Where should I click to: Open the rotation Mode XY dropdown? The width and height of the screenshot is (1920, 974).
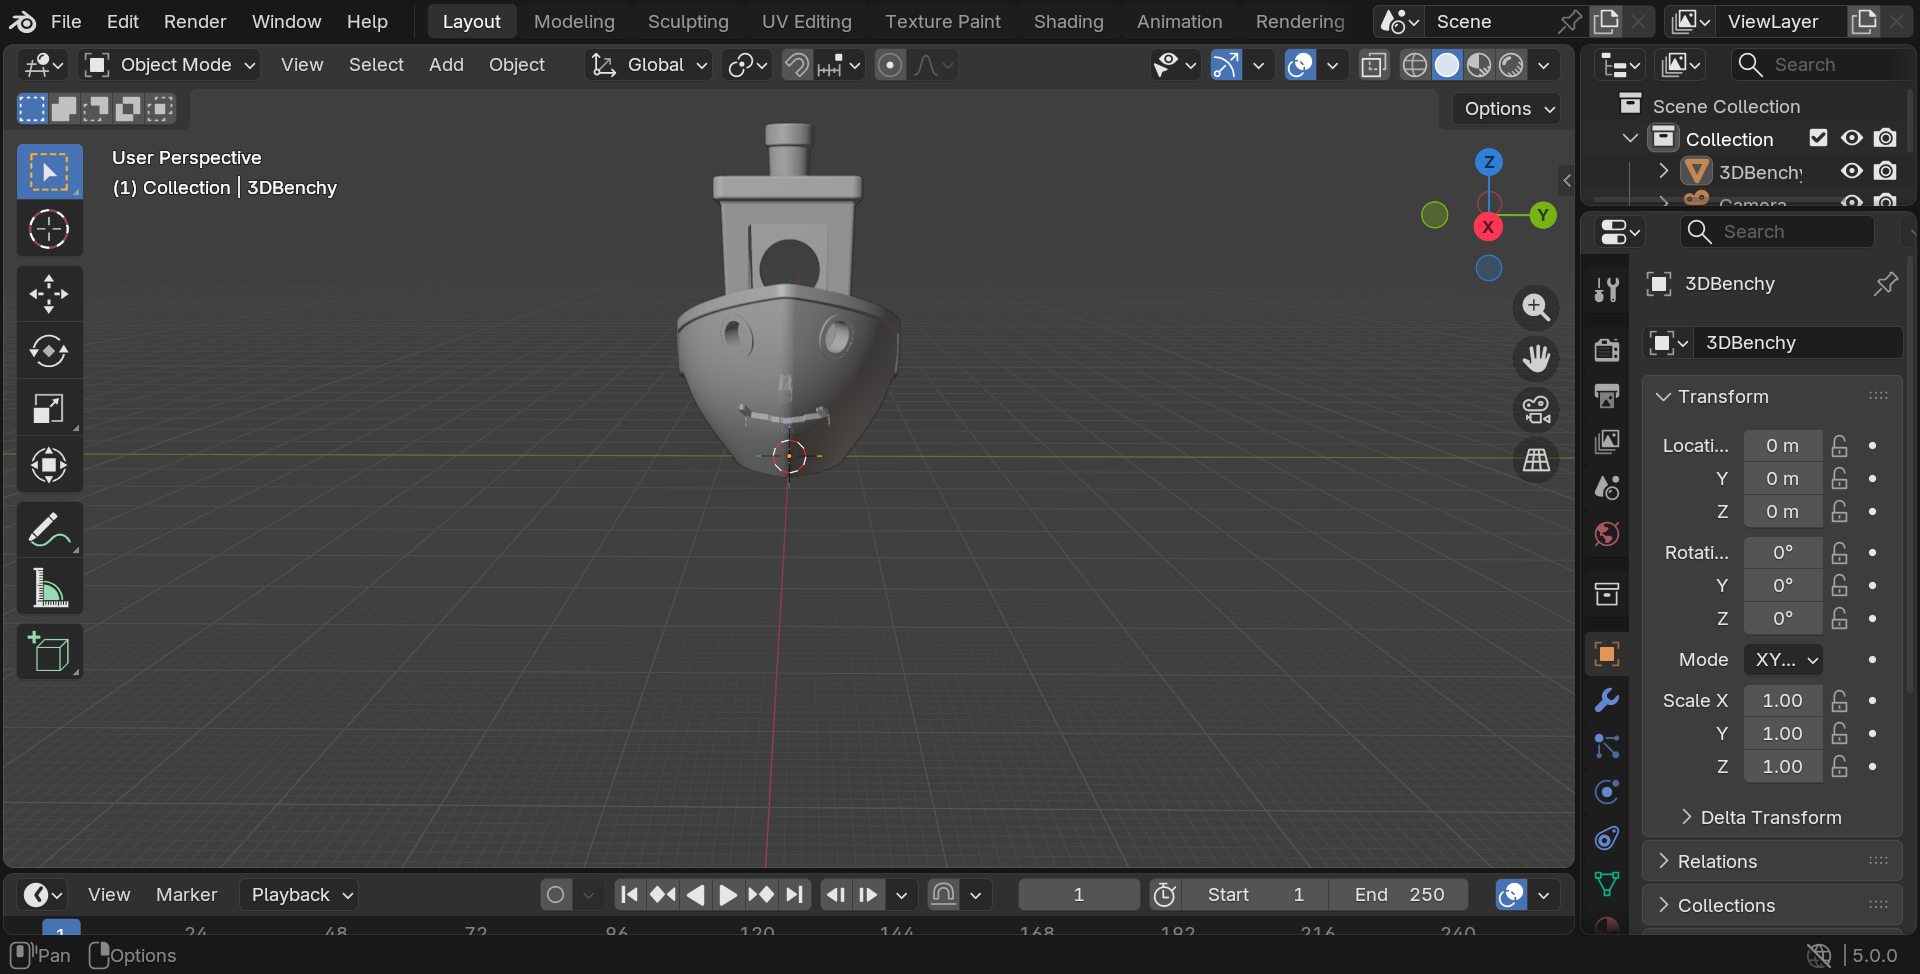coord(1784,660)
